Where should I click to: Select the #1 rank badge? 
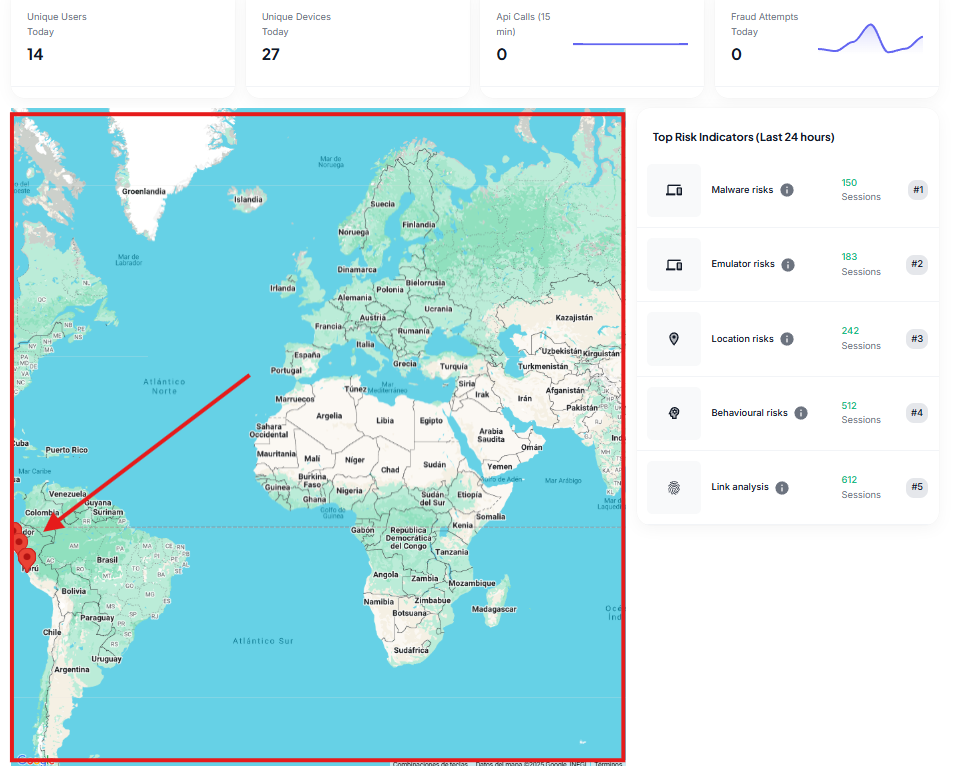tap(918, 190)
